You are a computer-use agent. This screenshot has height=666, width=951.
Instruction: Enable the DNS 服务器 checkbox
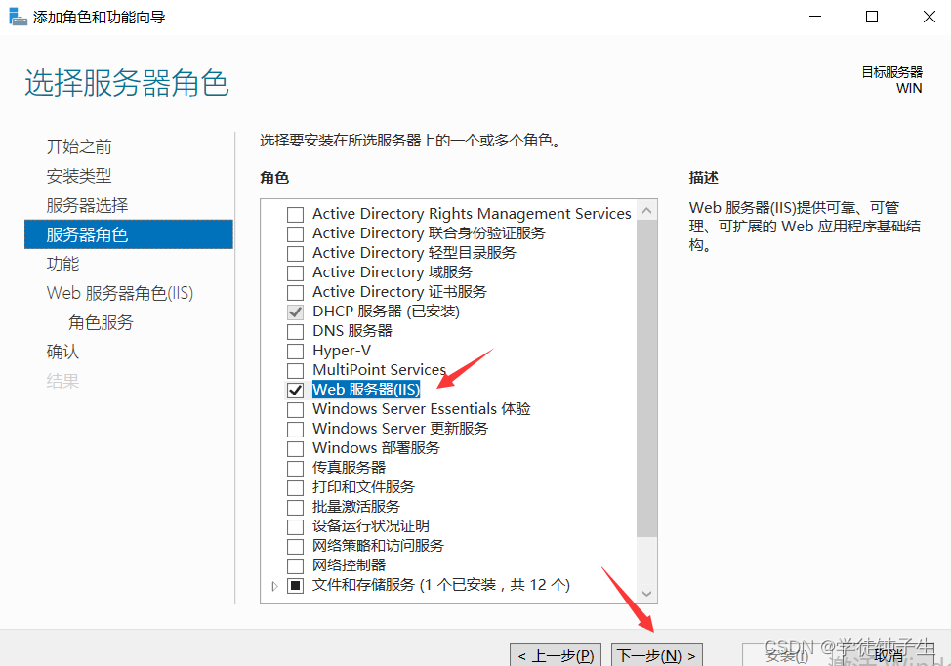pyautogui.click(x=295, y=332)
